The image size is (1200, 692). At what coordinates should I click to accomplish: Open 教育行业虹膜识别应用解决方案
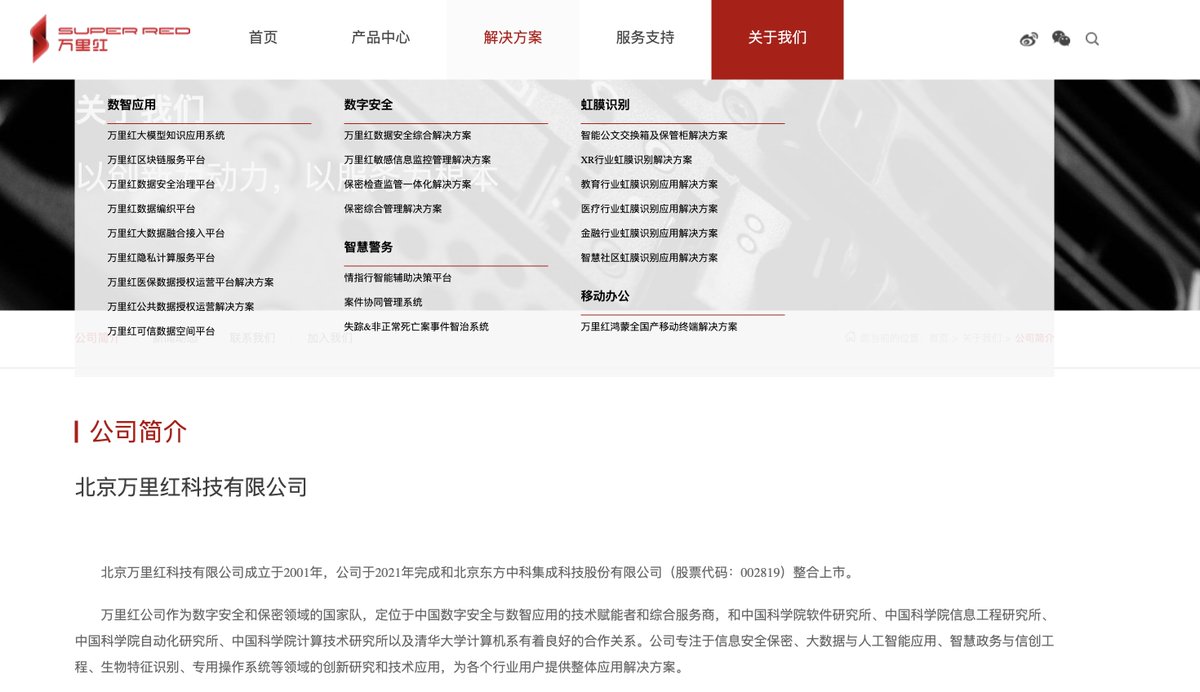point(650,184)
